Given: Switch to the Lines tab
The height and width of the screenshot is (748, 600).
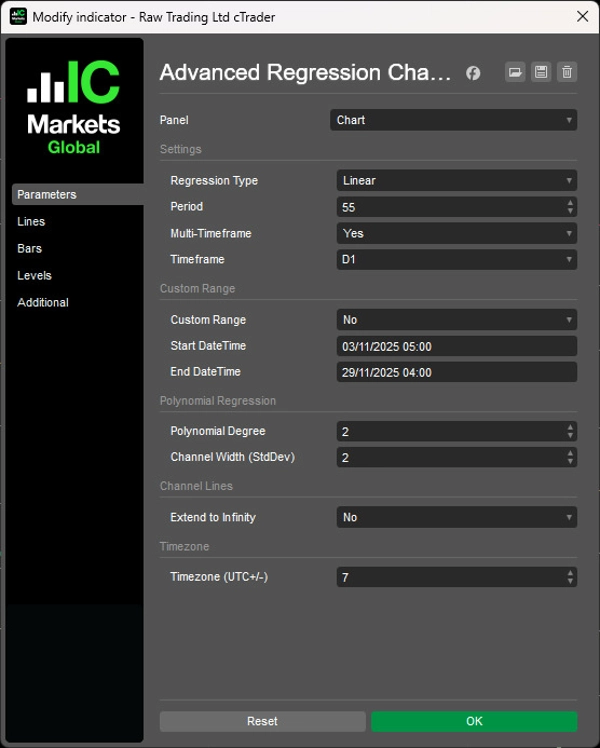Looking at the screenshot, I should pos(31,221).
